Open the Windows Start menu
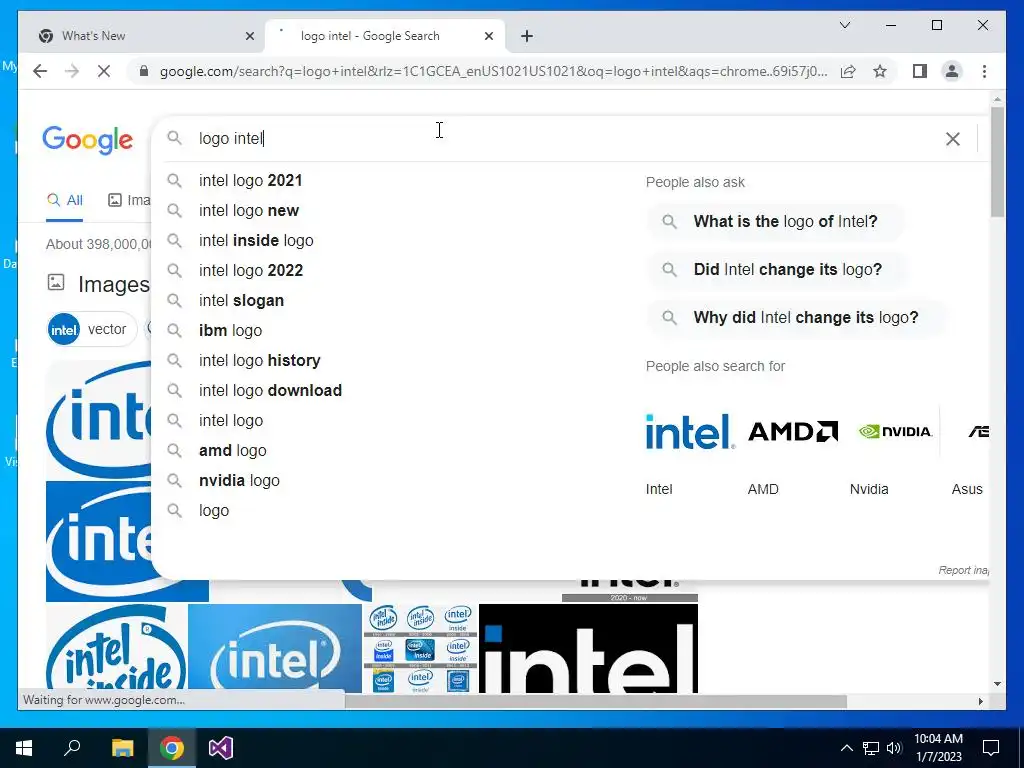 (24, 748)
